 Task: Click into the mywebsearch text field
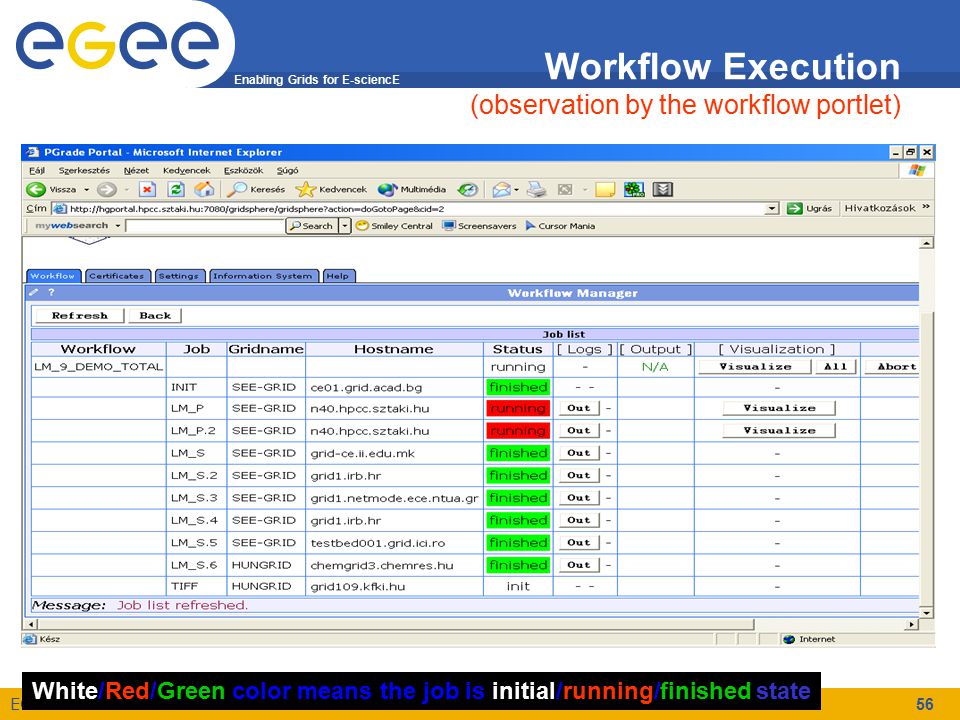click(204, 226)
